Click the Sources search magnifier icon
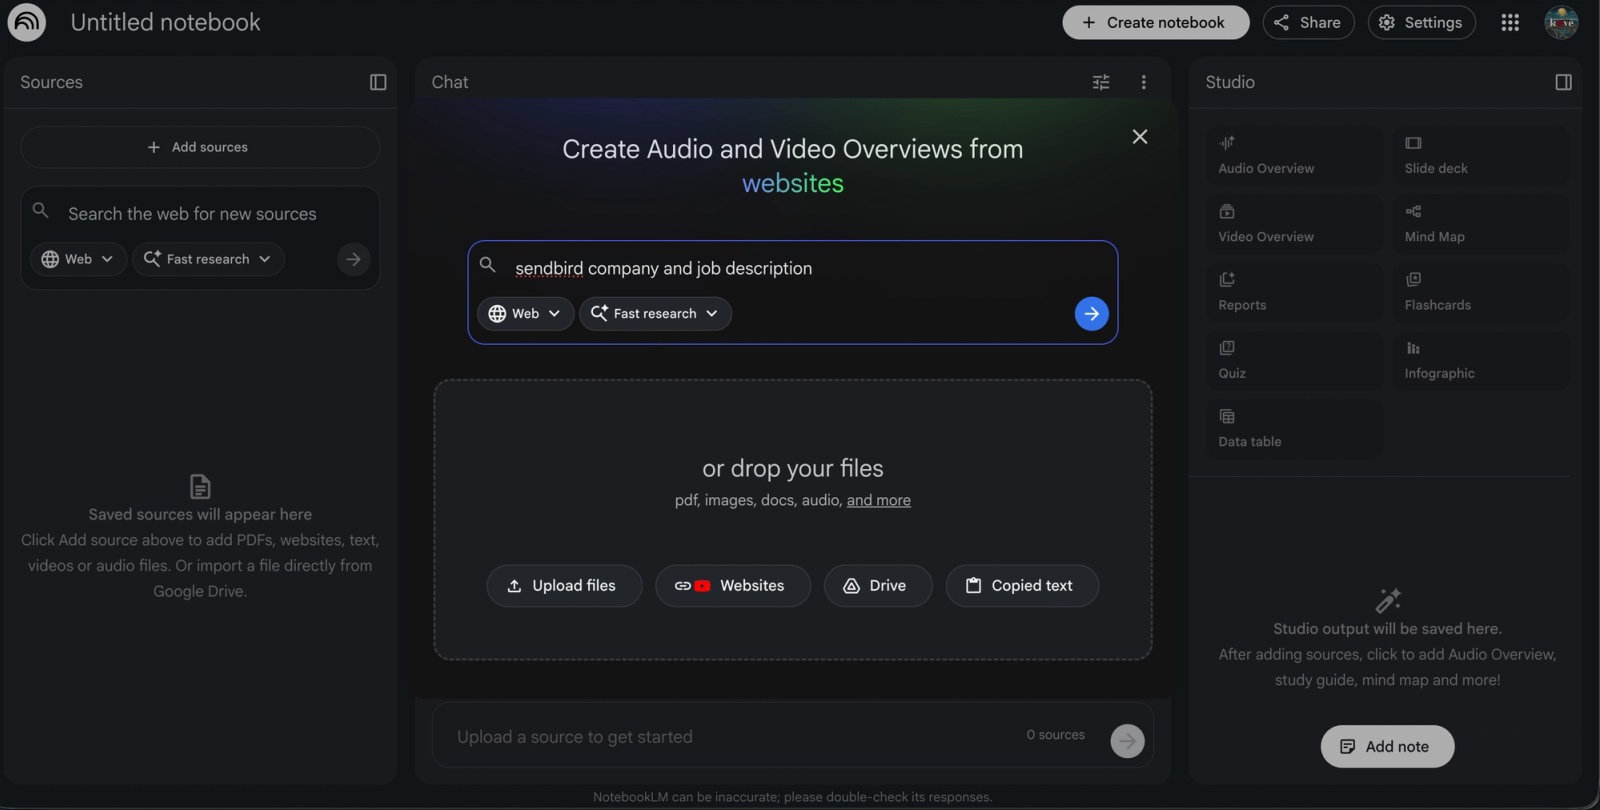 point(40,210)
